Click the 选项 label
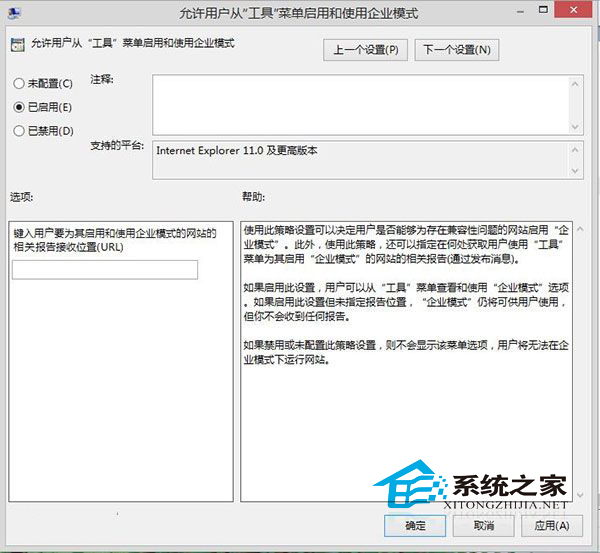Viewport: 600px width, 553px height. coord(21,197)
